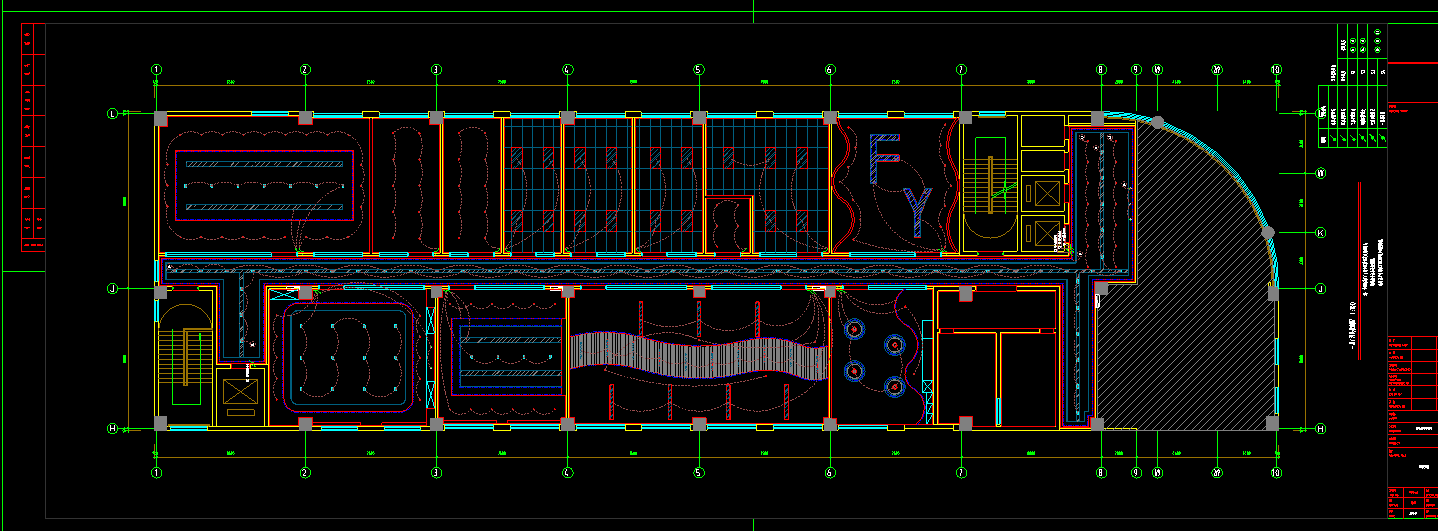Click the gray column at axis 4 and L

(x=567, y=117)
